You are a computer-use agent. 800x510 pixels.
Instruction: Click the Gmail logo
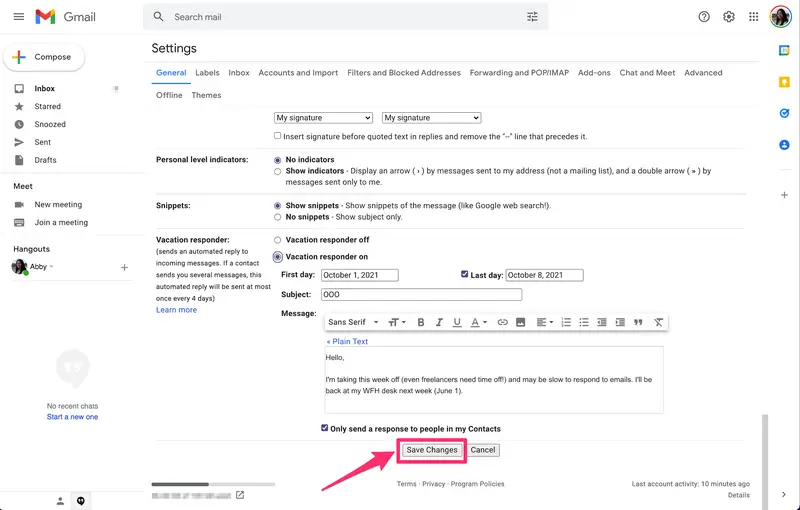pyautogui.click(x=65, y=17)
